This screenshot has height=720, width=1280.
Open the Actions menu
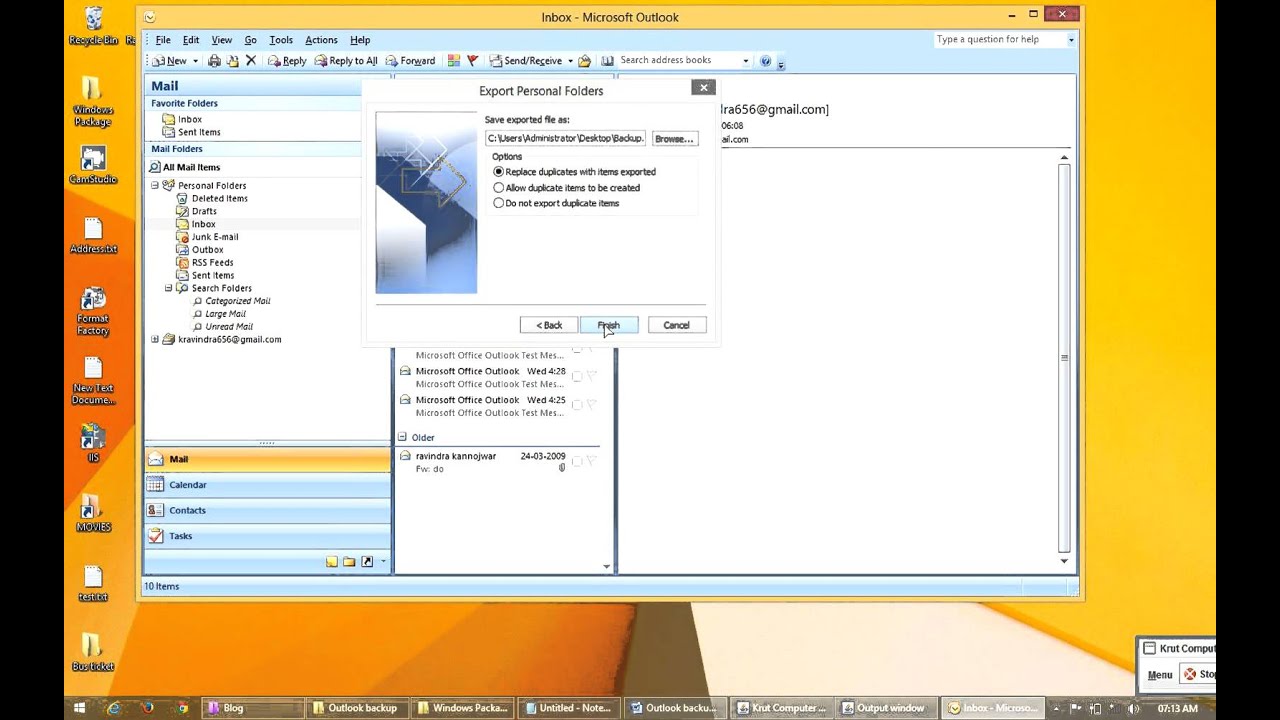(x=321, y=40)
